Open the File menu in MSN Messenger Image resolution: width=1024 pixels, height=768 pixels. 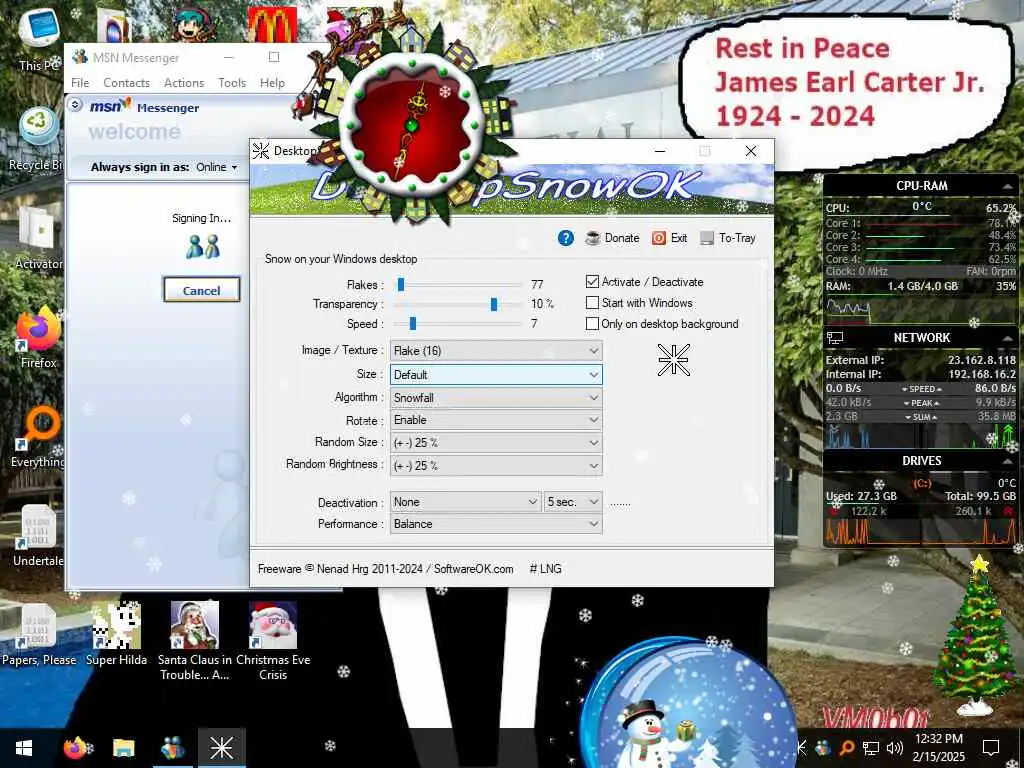(80, 83)
